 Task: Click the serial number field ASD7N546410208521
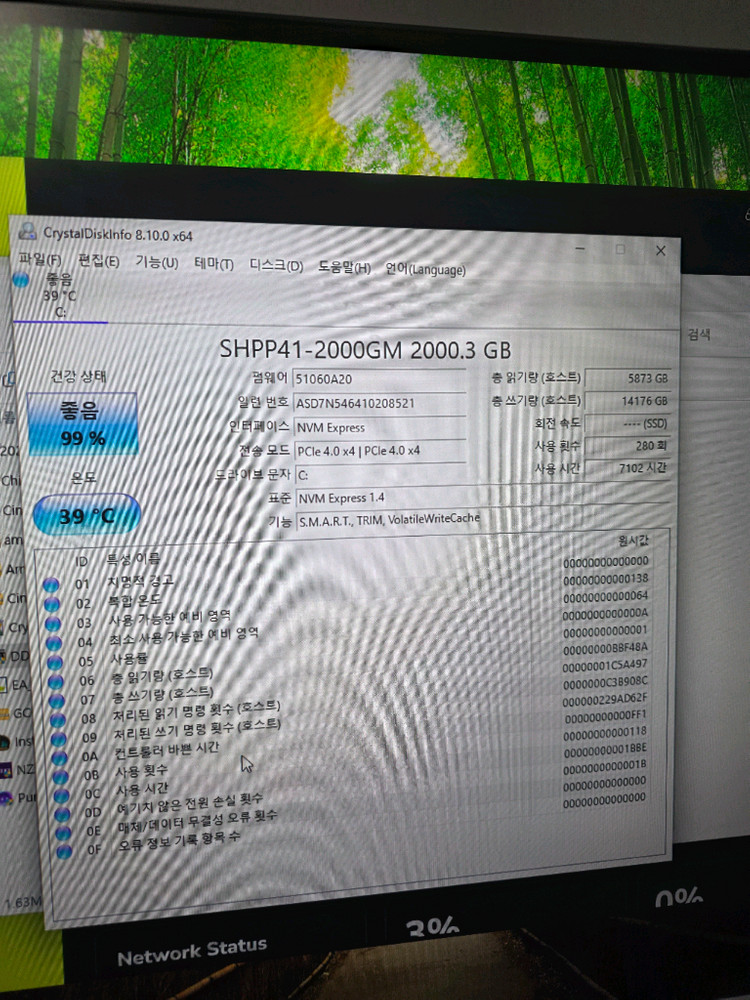click(x=379, y=403)
